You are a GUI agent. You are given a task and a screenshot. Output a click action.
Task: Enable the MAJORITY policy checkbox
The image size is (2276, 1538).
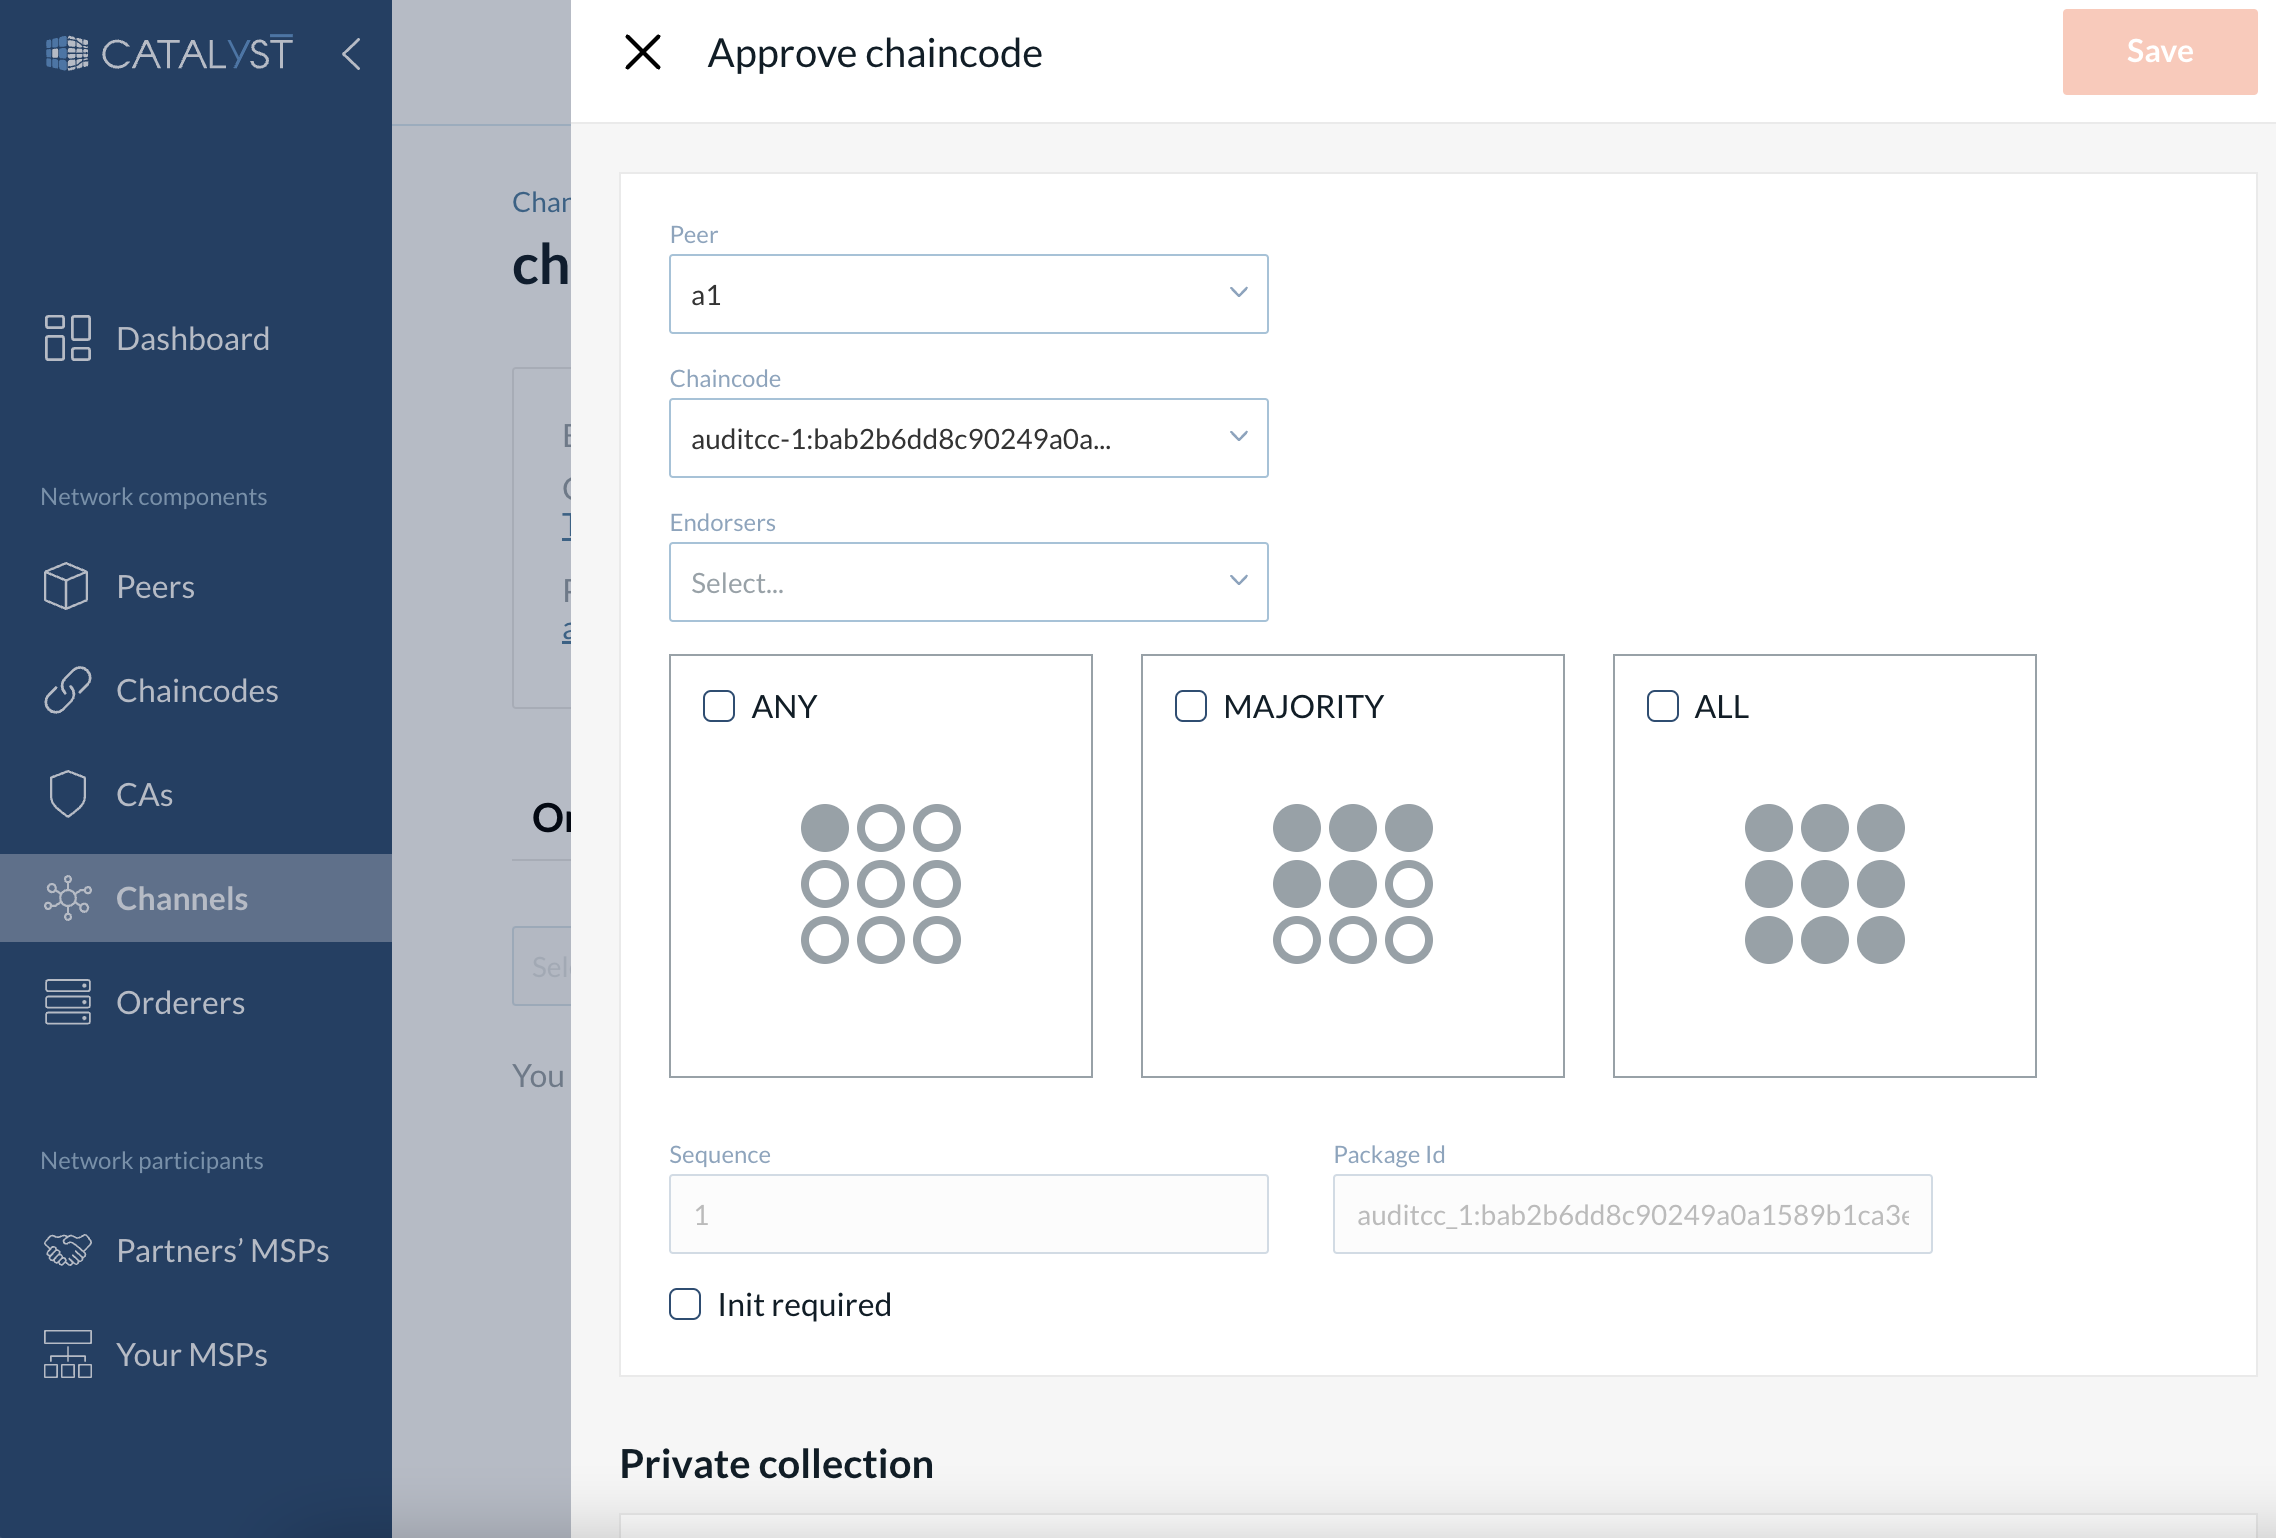(x=1191, y=706)
